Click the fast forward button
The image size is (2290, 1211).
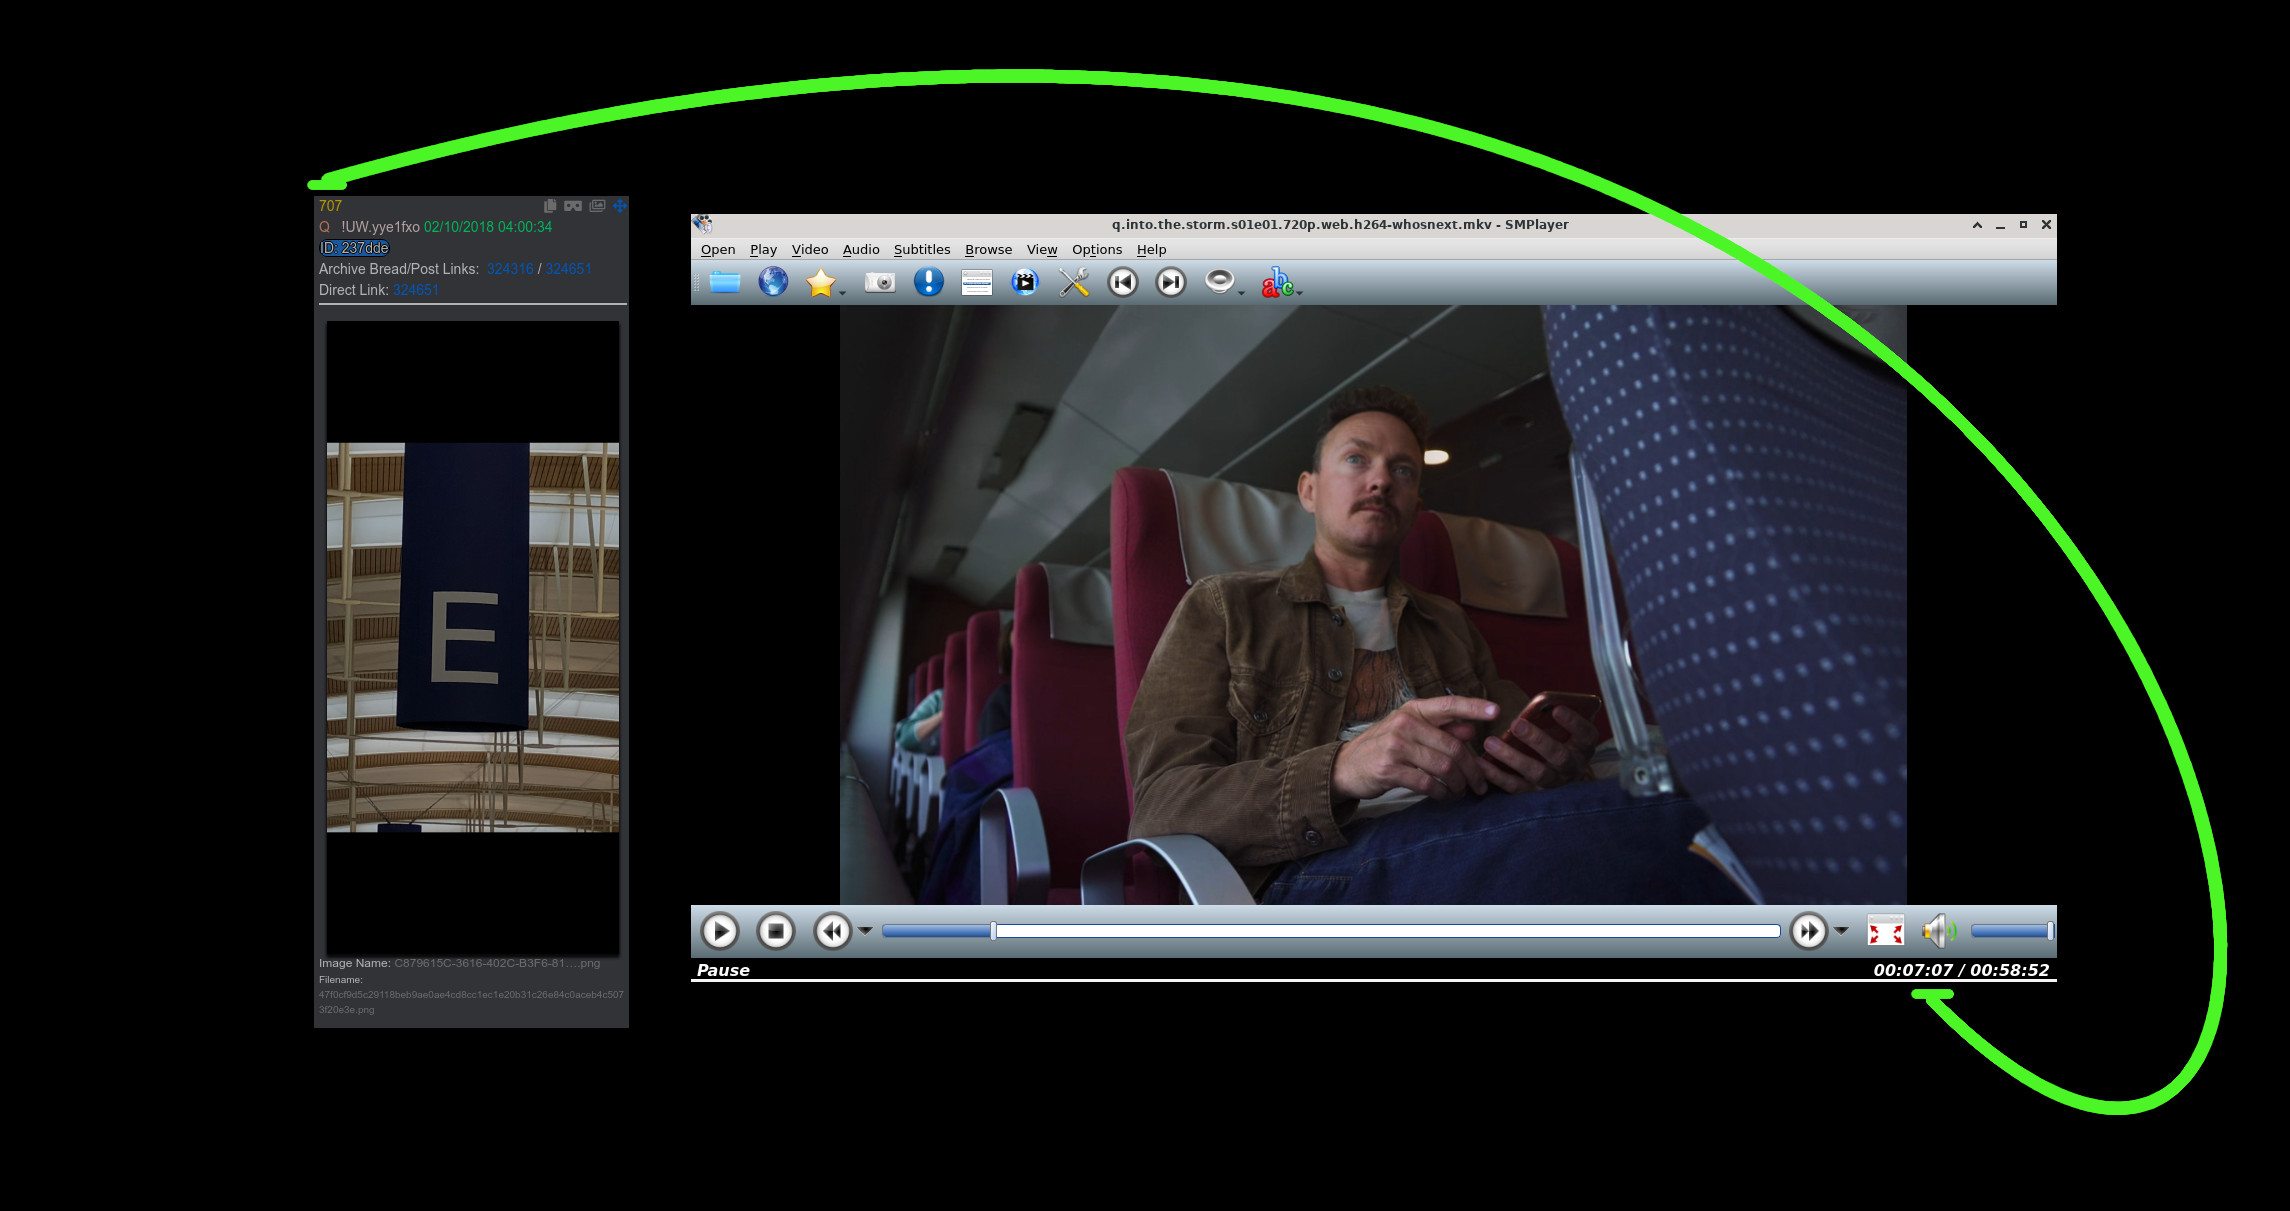coord(1808,931)
